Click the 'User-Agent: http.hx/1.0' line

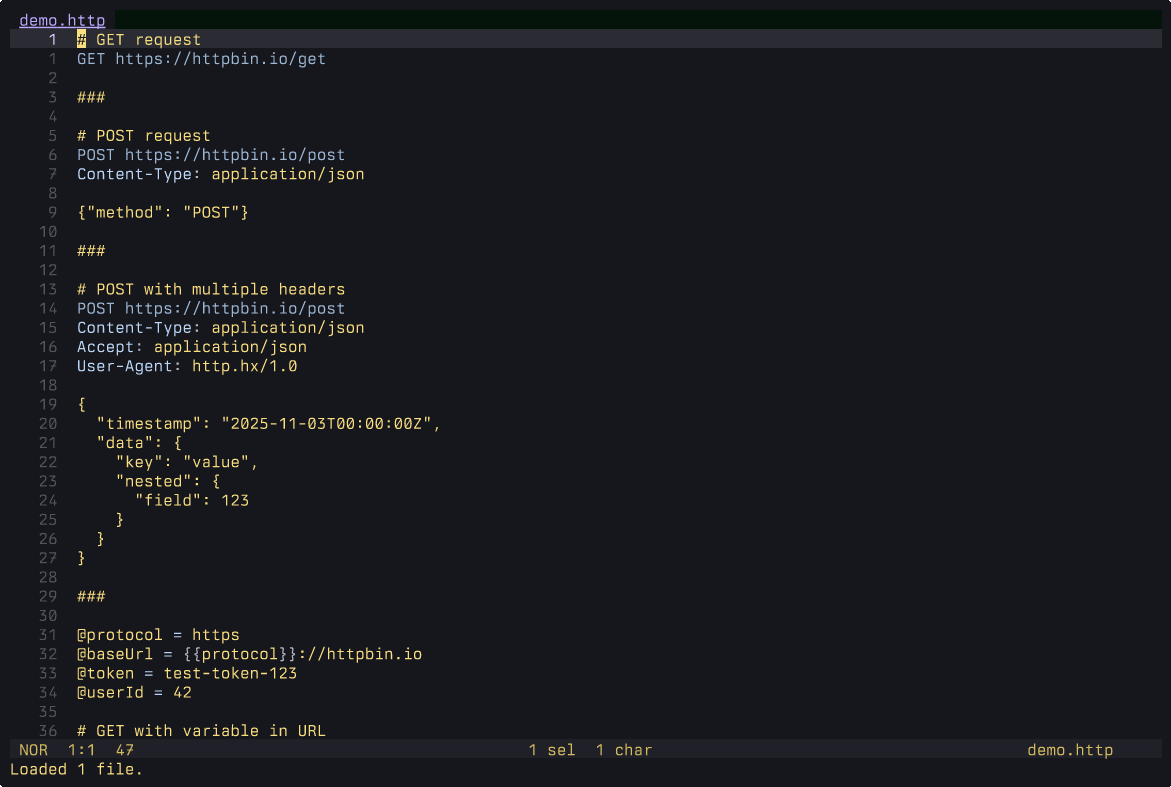(x=187, y=367)
